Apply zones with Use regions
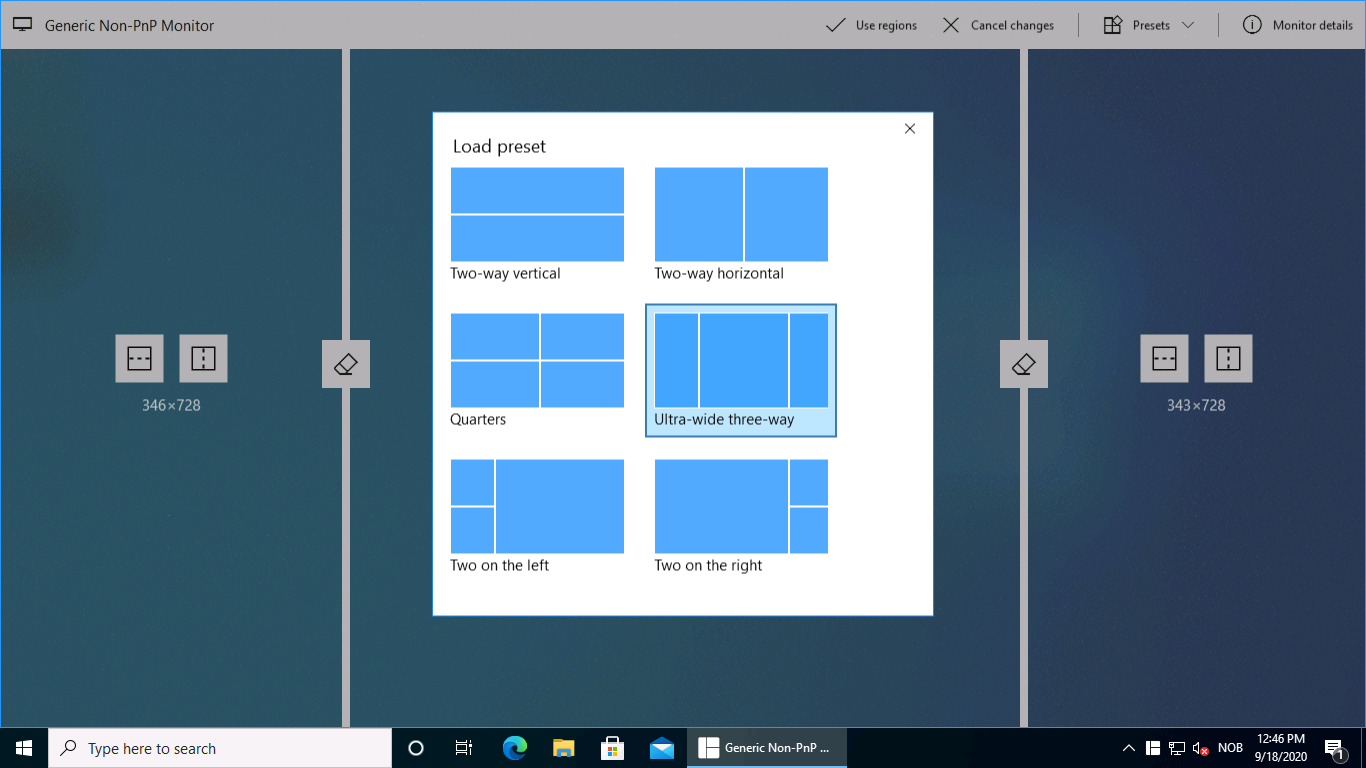This screenshot has height=768, width=1366. click(x=871, y=25)
